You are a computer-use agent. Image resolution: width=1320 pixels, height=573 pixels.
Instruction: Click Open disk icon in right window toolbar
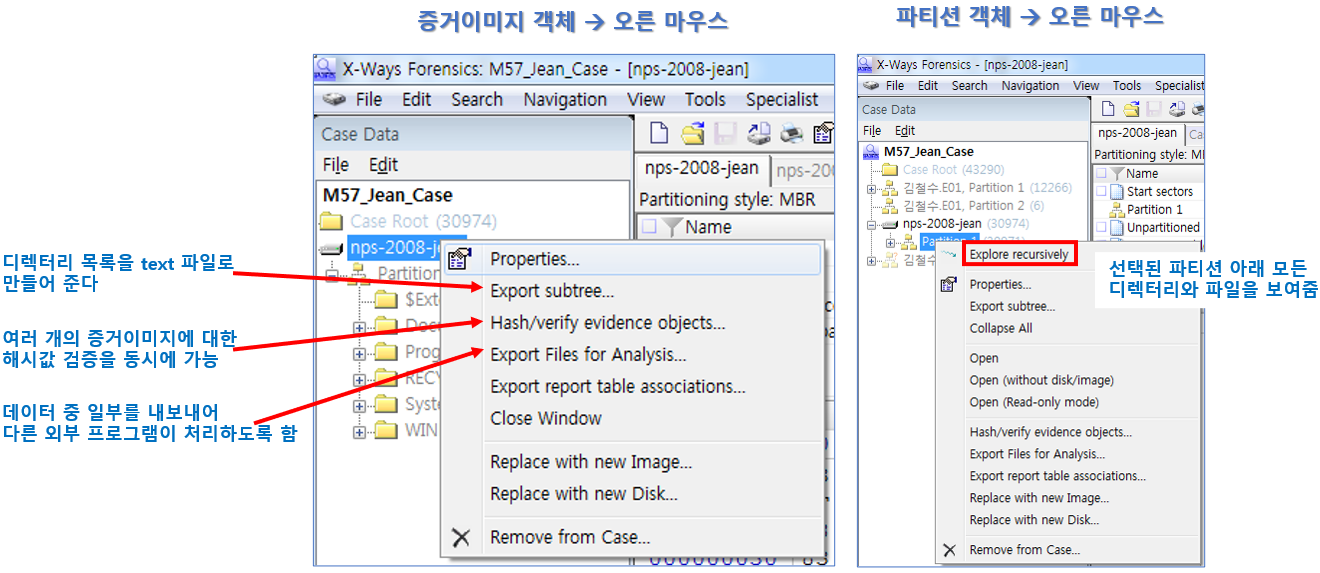[x=1176, y=109]
